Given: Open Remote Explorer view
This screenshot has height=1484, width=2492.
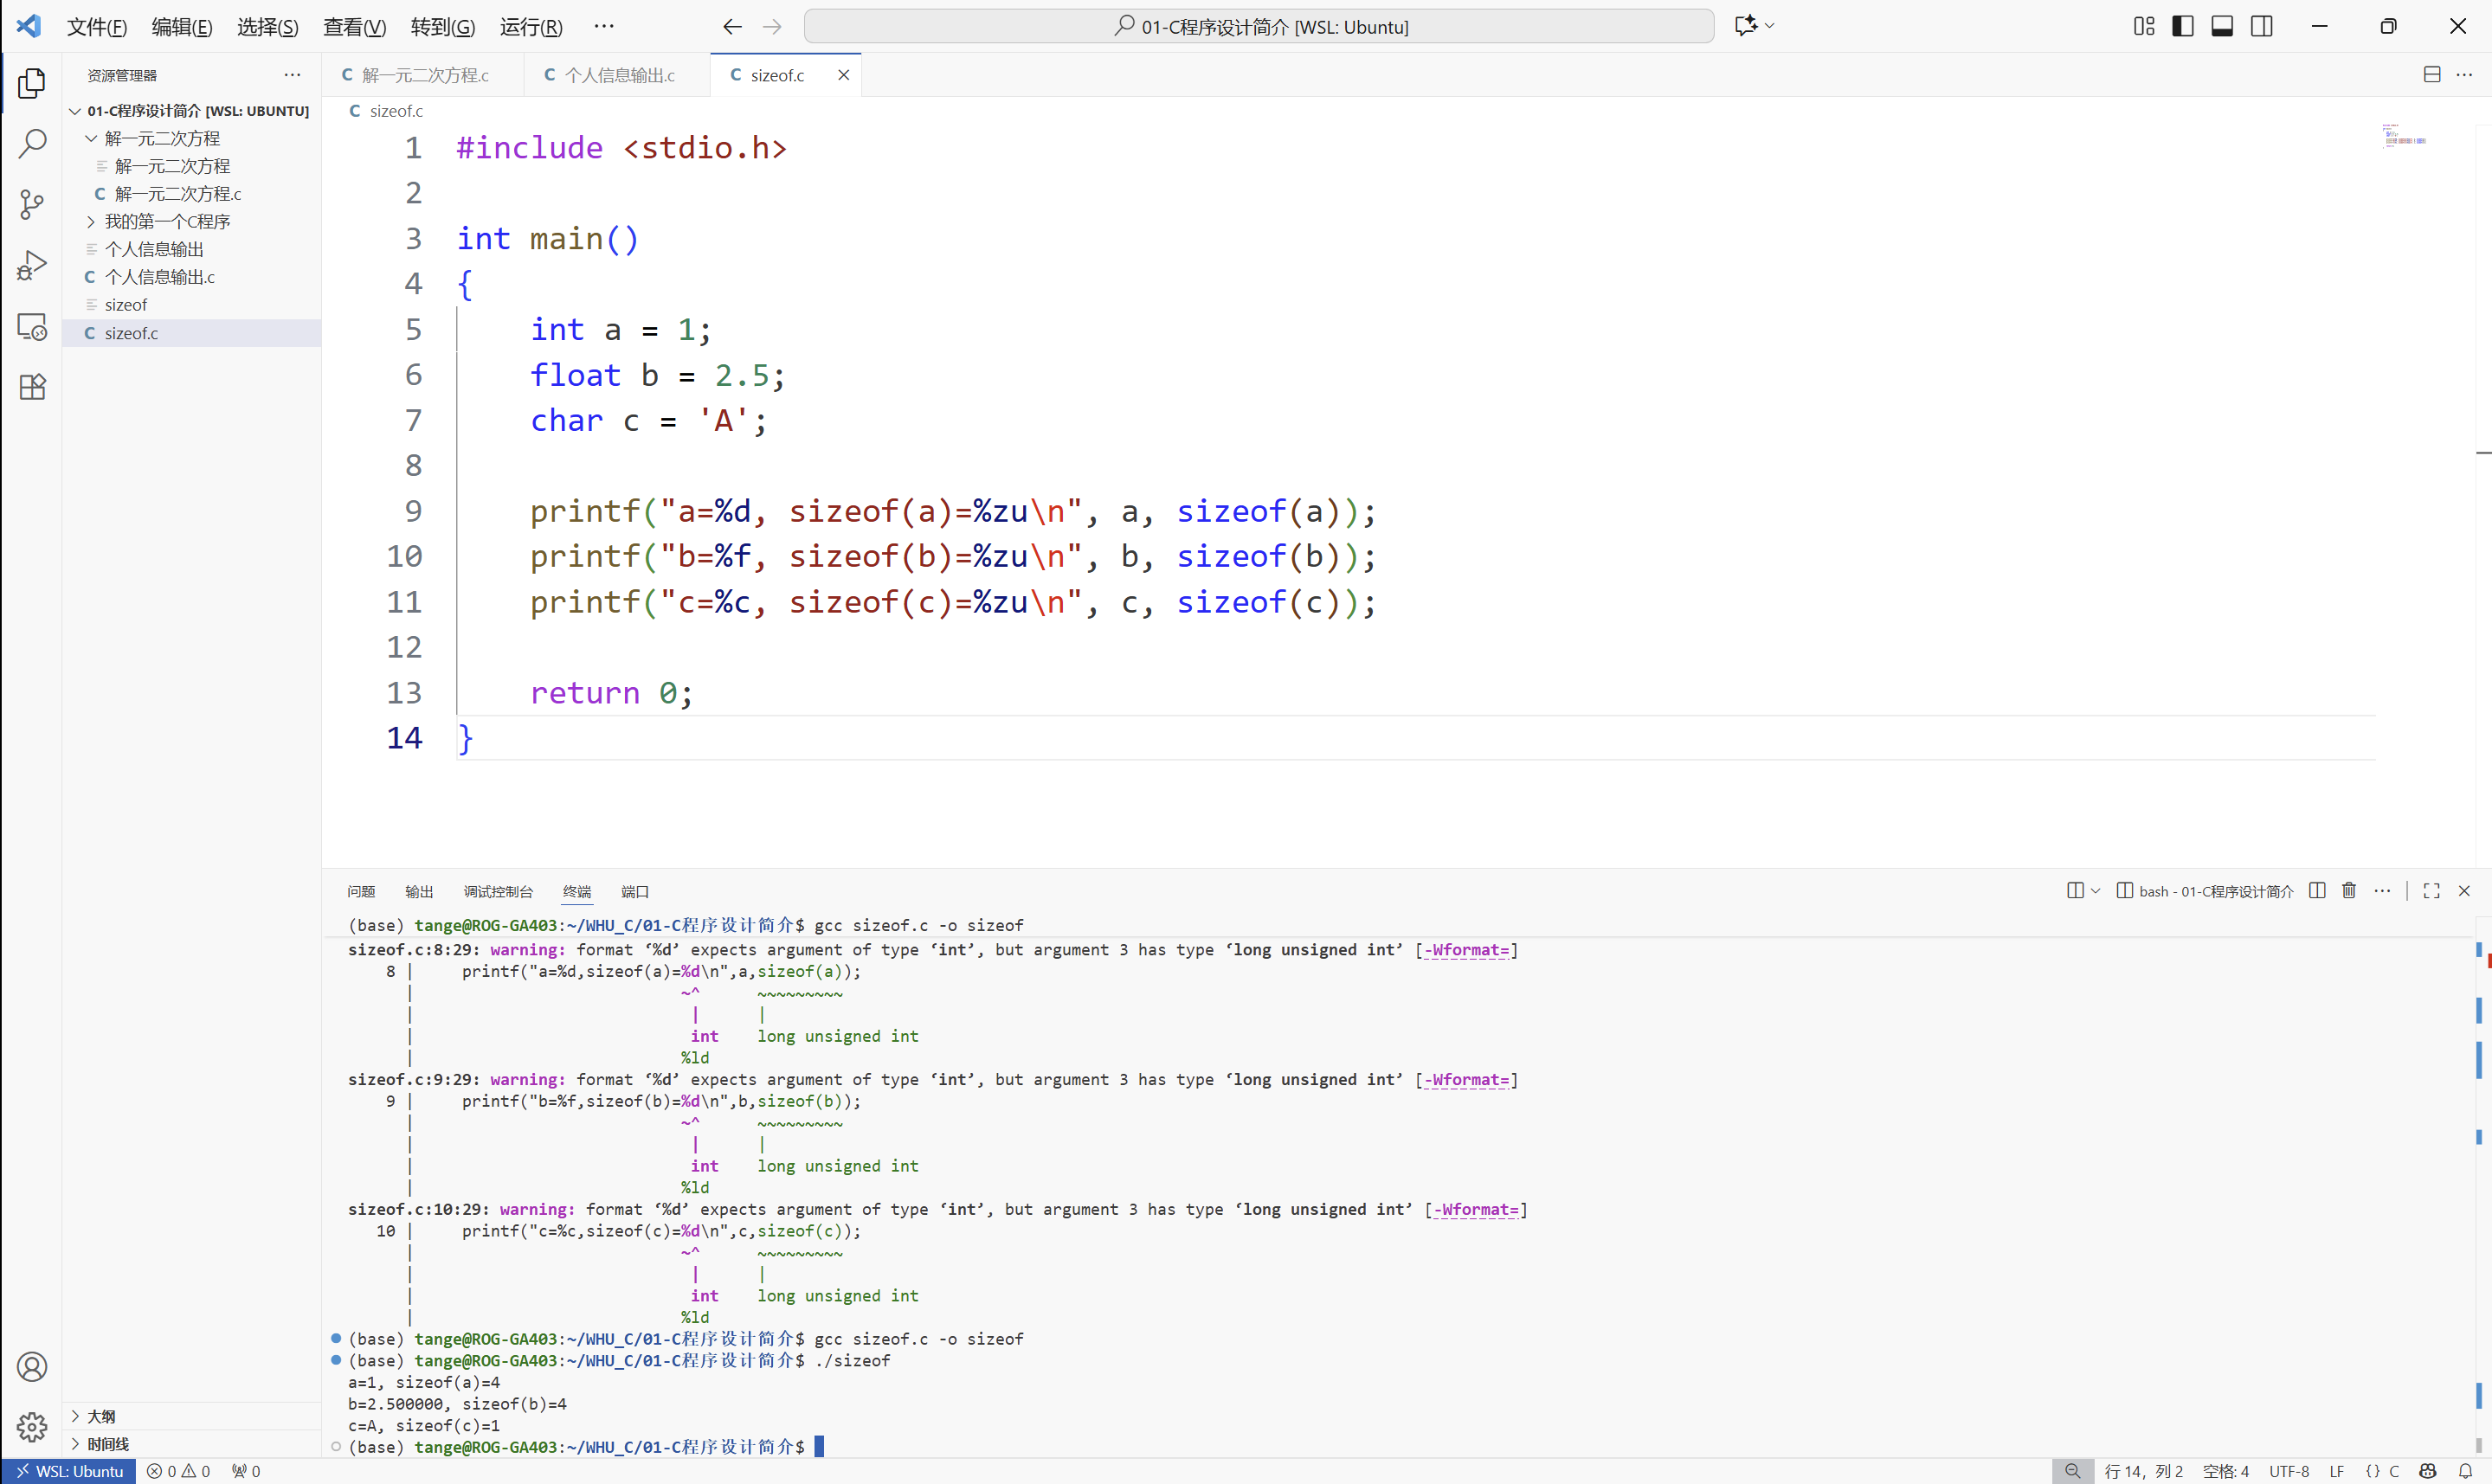Looking at the screenshot, I should point(32,327).
